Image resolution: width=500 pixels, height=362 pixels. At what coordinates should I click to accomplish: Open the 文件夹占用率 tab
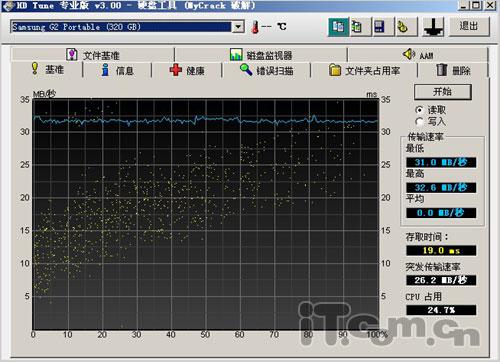click(364, 70)
